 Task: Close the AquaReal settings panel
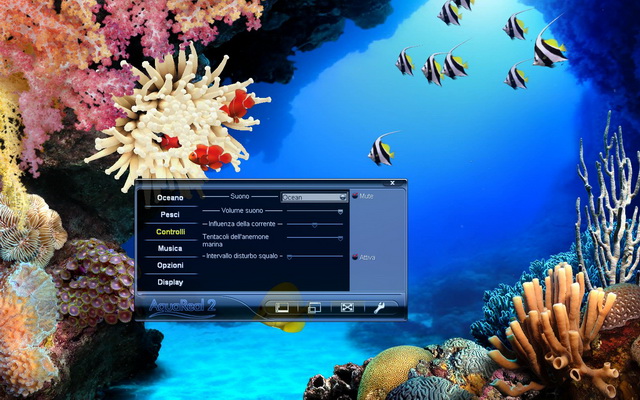pos(394,184)
